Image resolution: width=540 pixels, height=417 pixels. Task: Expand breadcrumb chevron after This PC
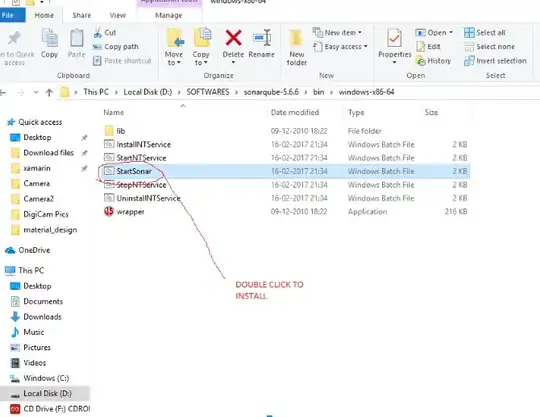tap(116, 92)
